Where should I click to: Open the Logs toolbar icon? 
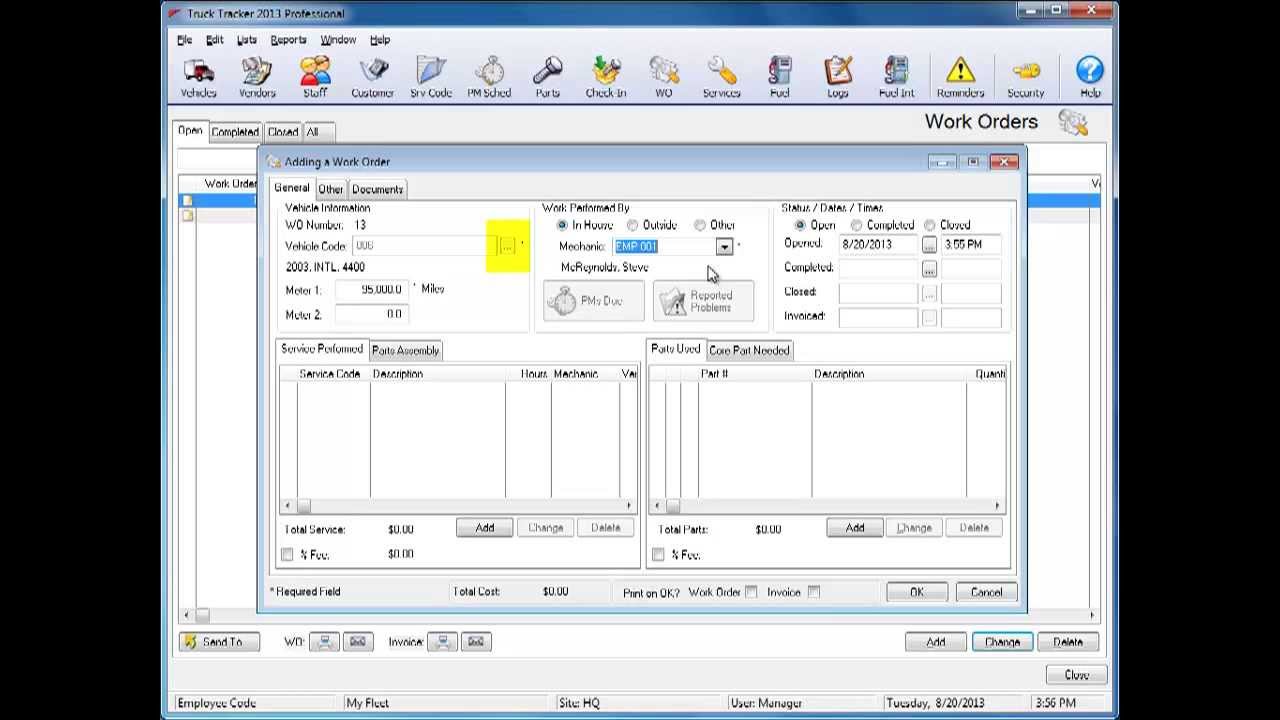coord(838,78)
